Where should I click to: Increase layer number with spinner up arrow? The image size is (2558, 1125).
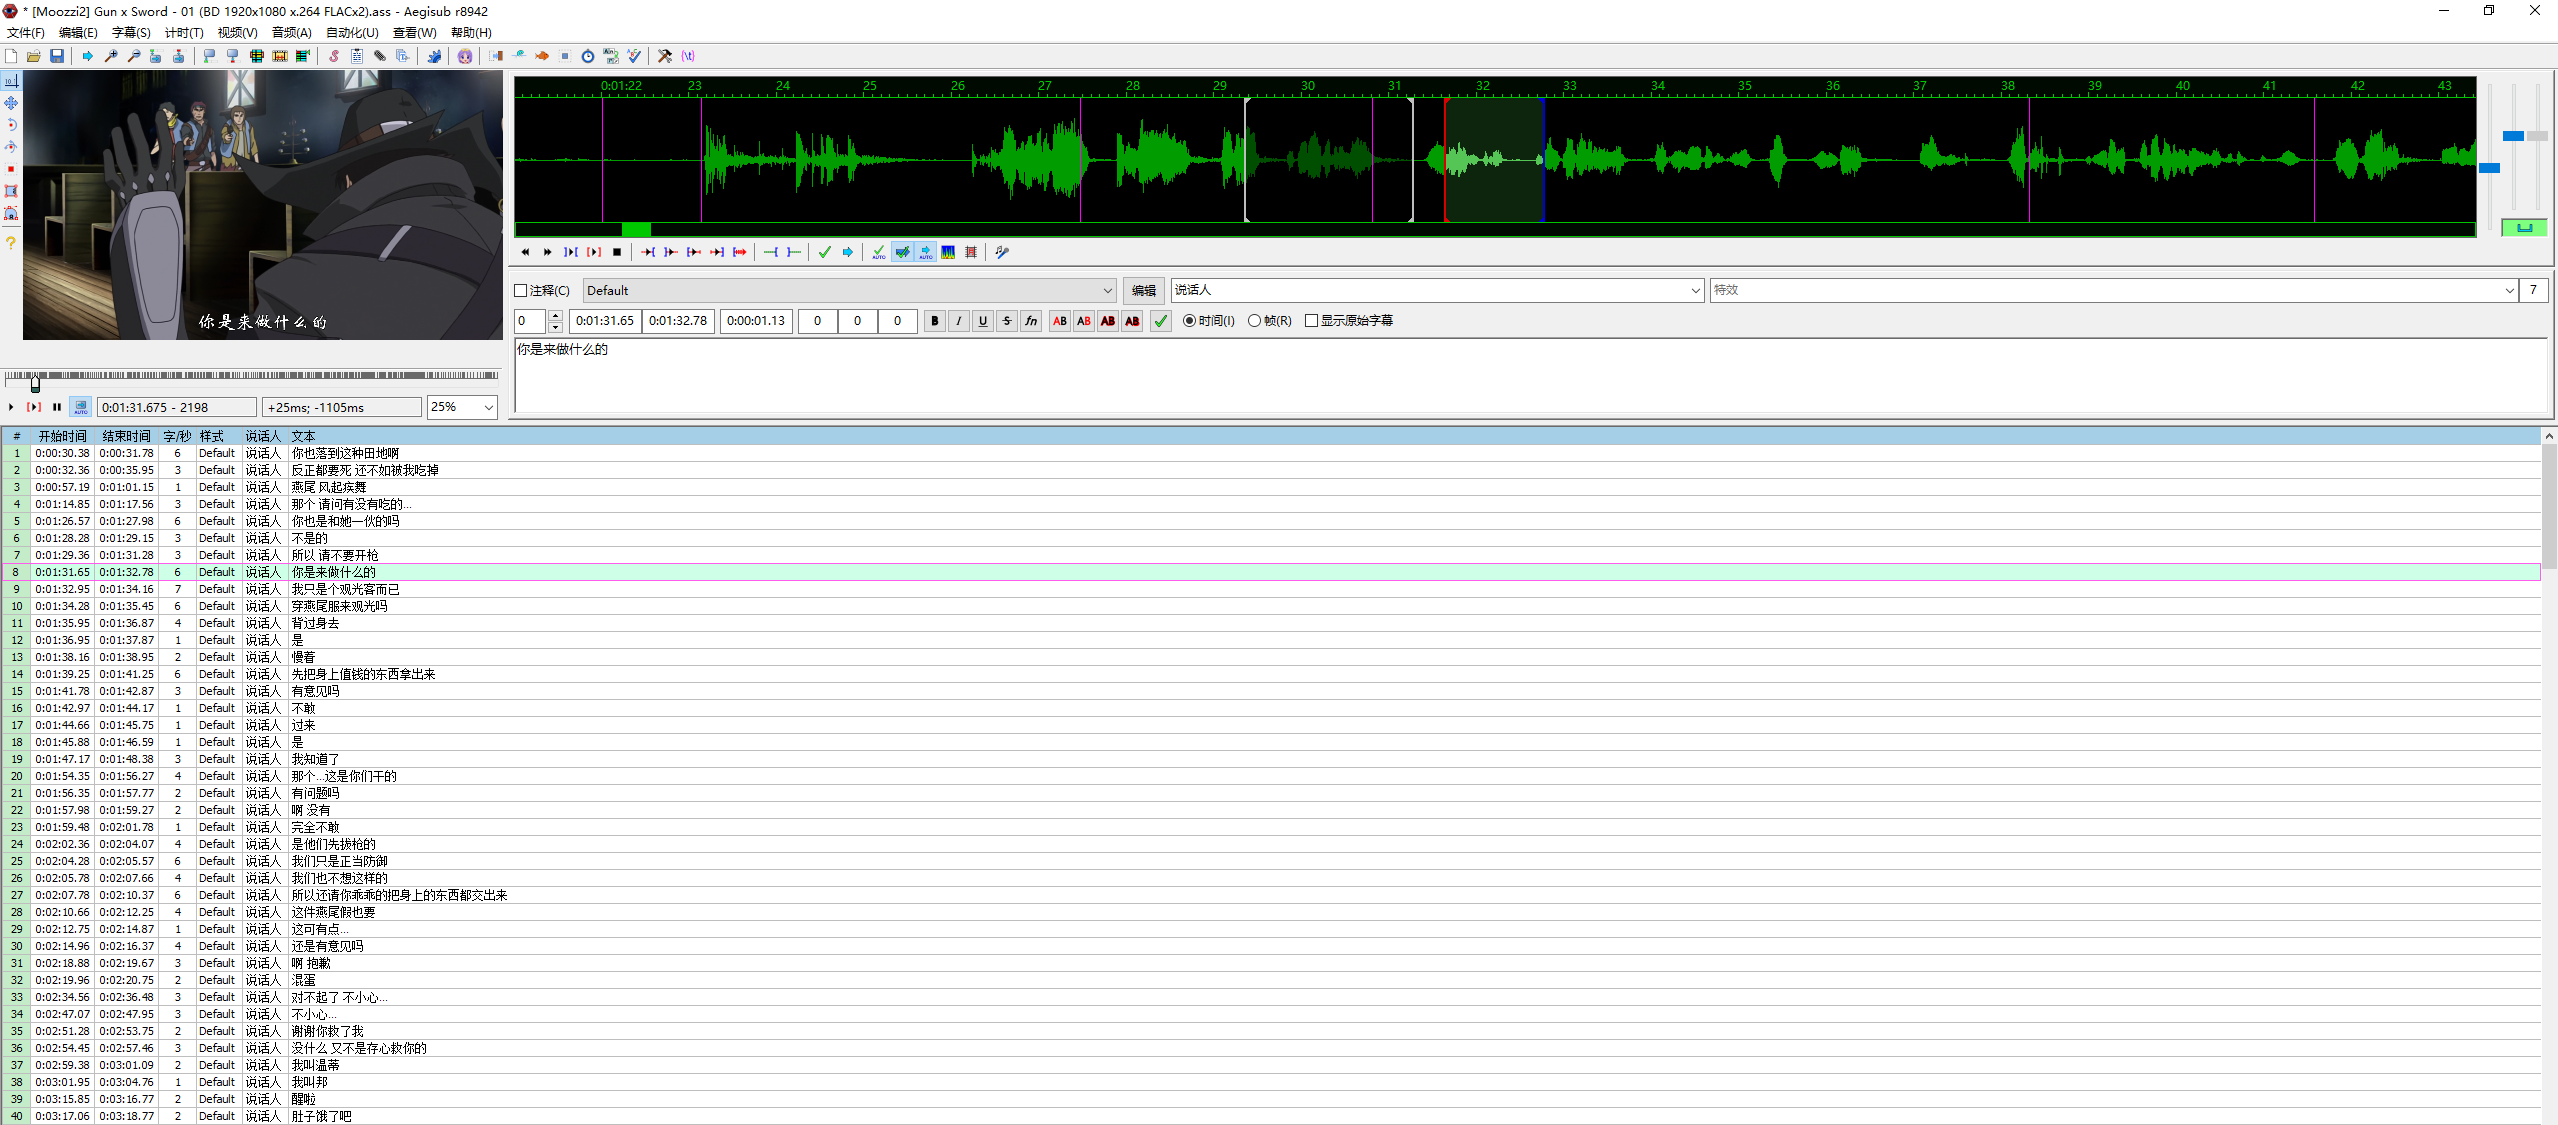(555, 316)
